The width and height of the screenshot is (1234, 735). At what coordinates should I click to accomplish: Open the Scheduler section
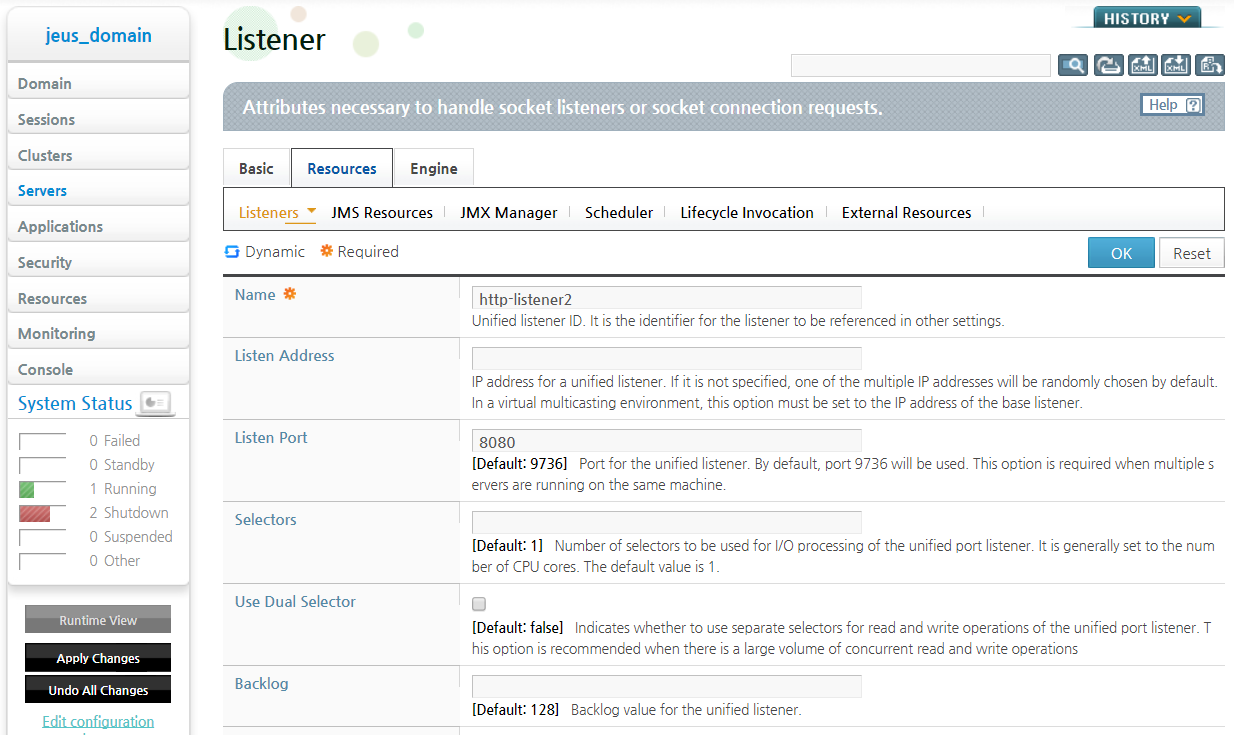click(619, 213)
